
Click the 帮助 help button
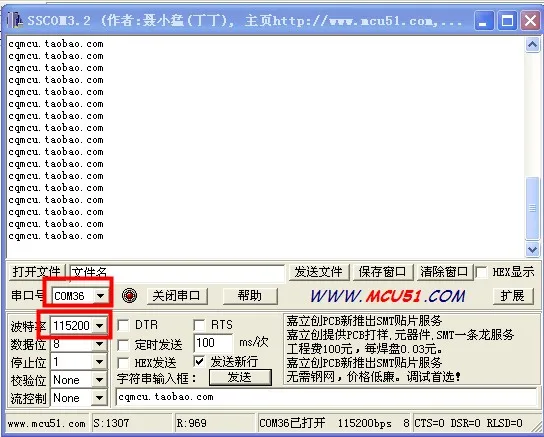coord(250,296)
